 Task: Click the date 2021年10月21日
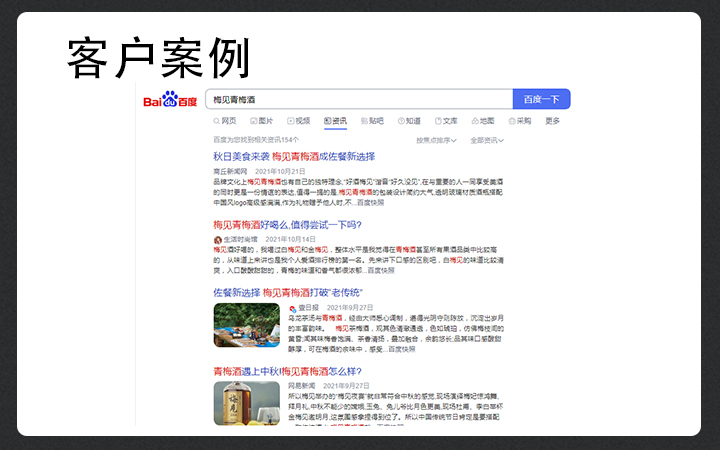tap(280, 171)
